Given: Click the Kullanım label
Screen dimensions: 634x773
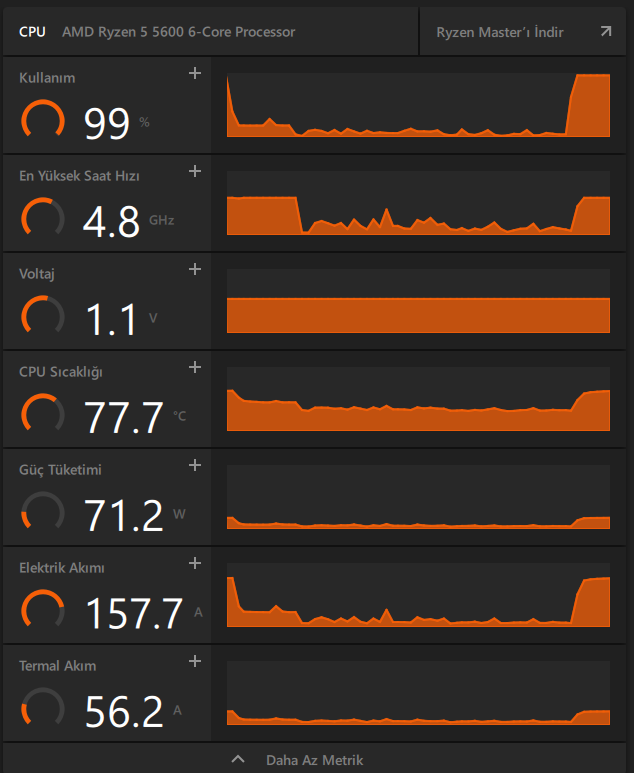Looking at the screenshot, I should pyautogui.click(x=47, y=78).
